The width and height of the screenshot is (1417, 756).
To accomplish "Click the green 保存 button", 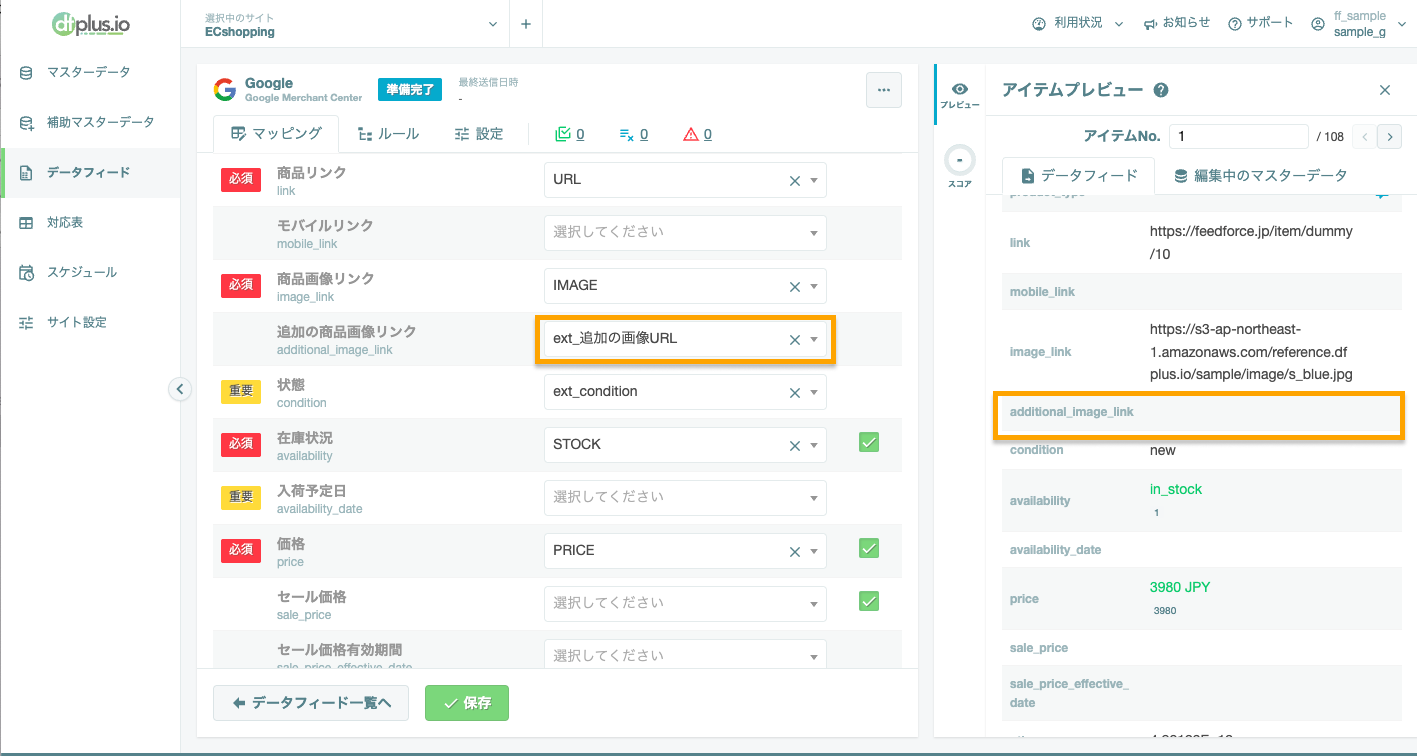I will click(467, 703).
